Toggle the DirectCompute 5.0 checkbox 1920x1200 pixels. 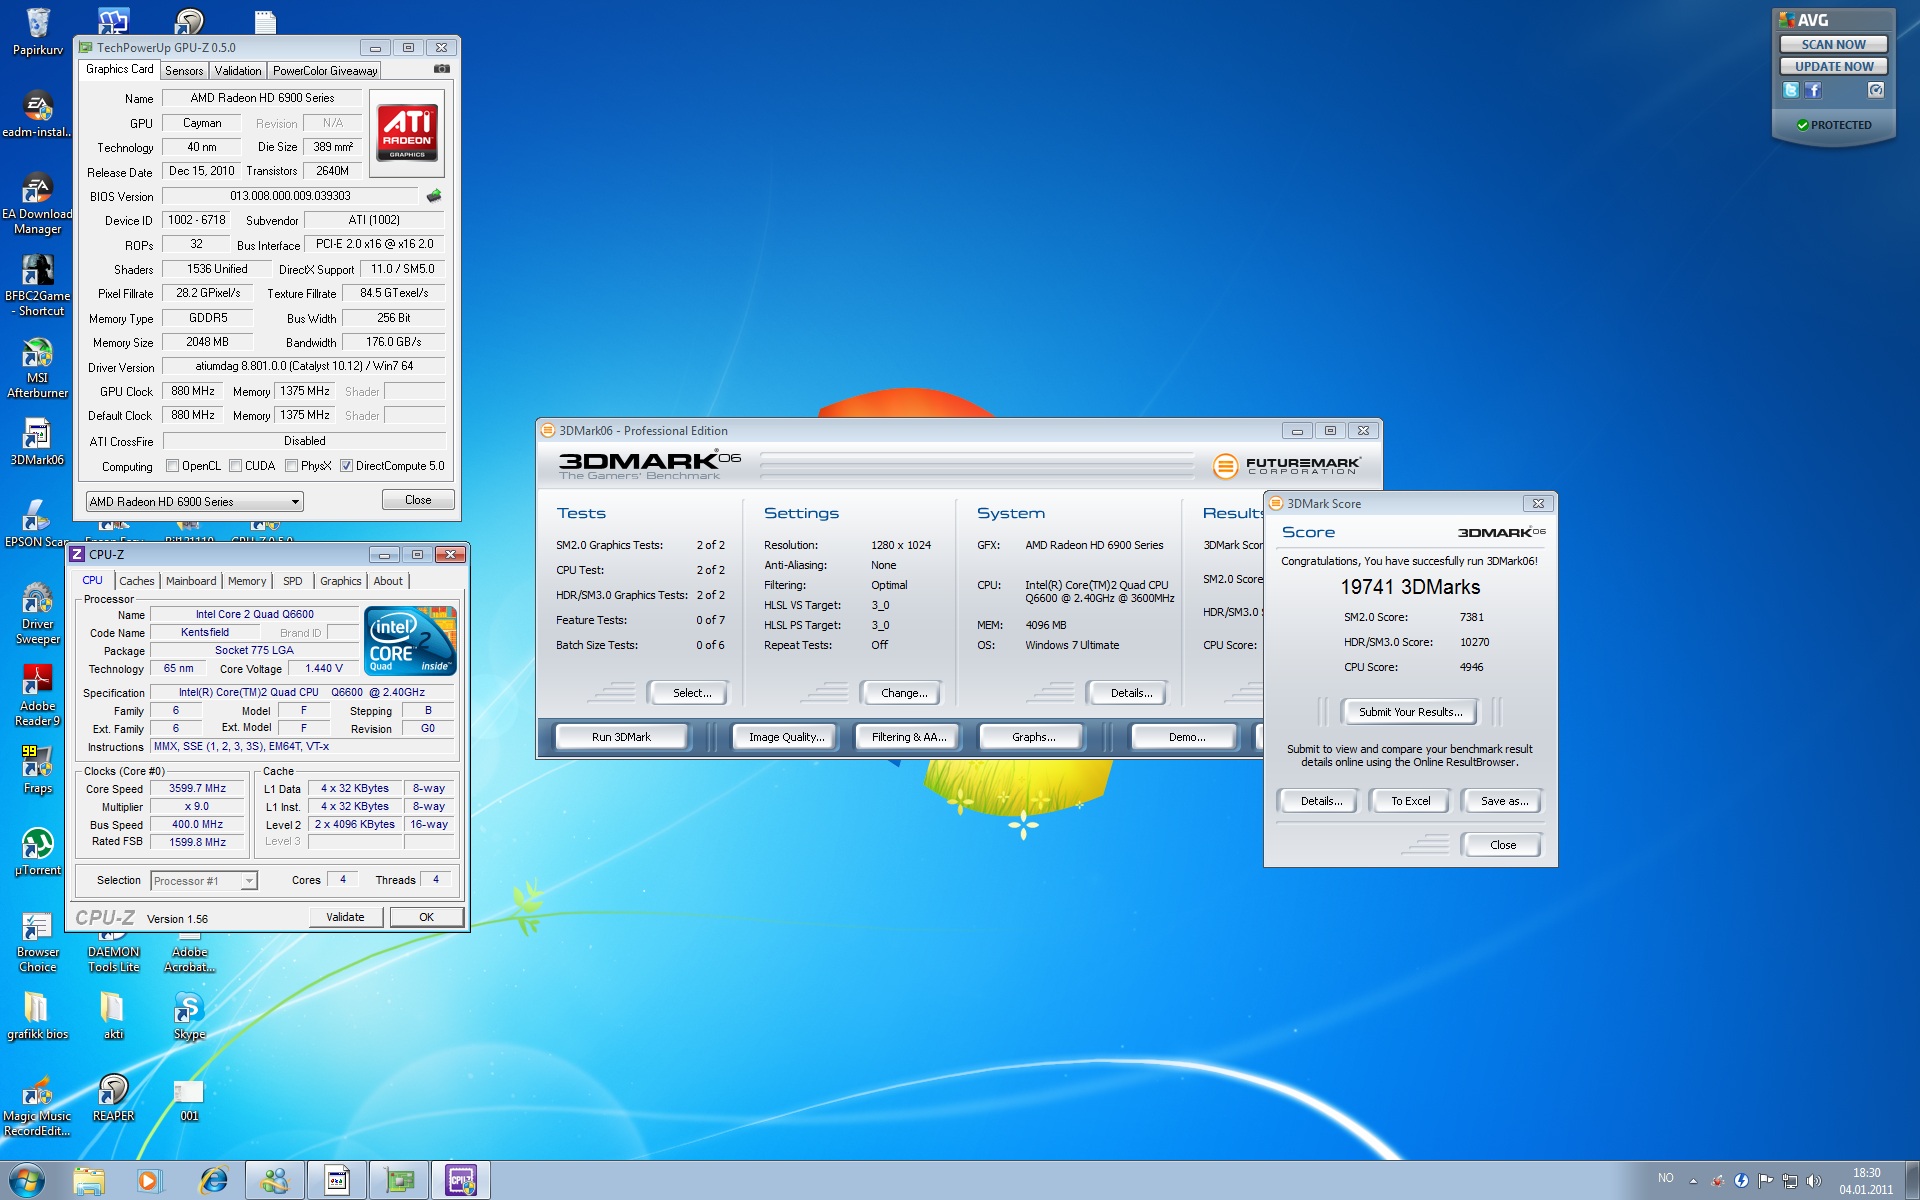[346, 466]
